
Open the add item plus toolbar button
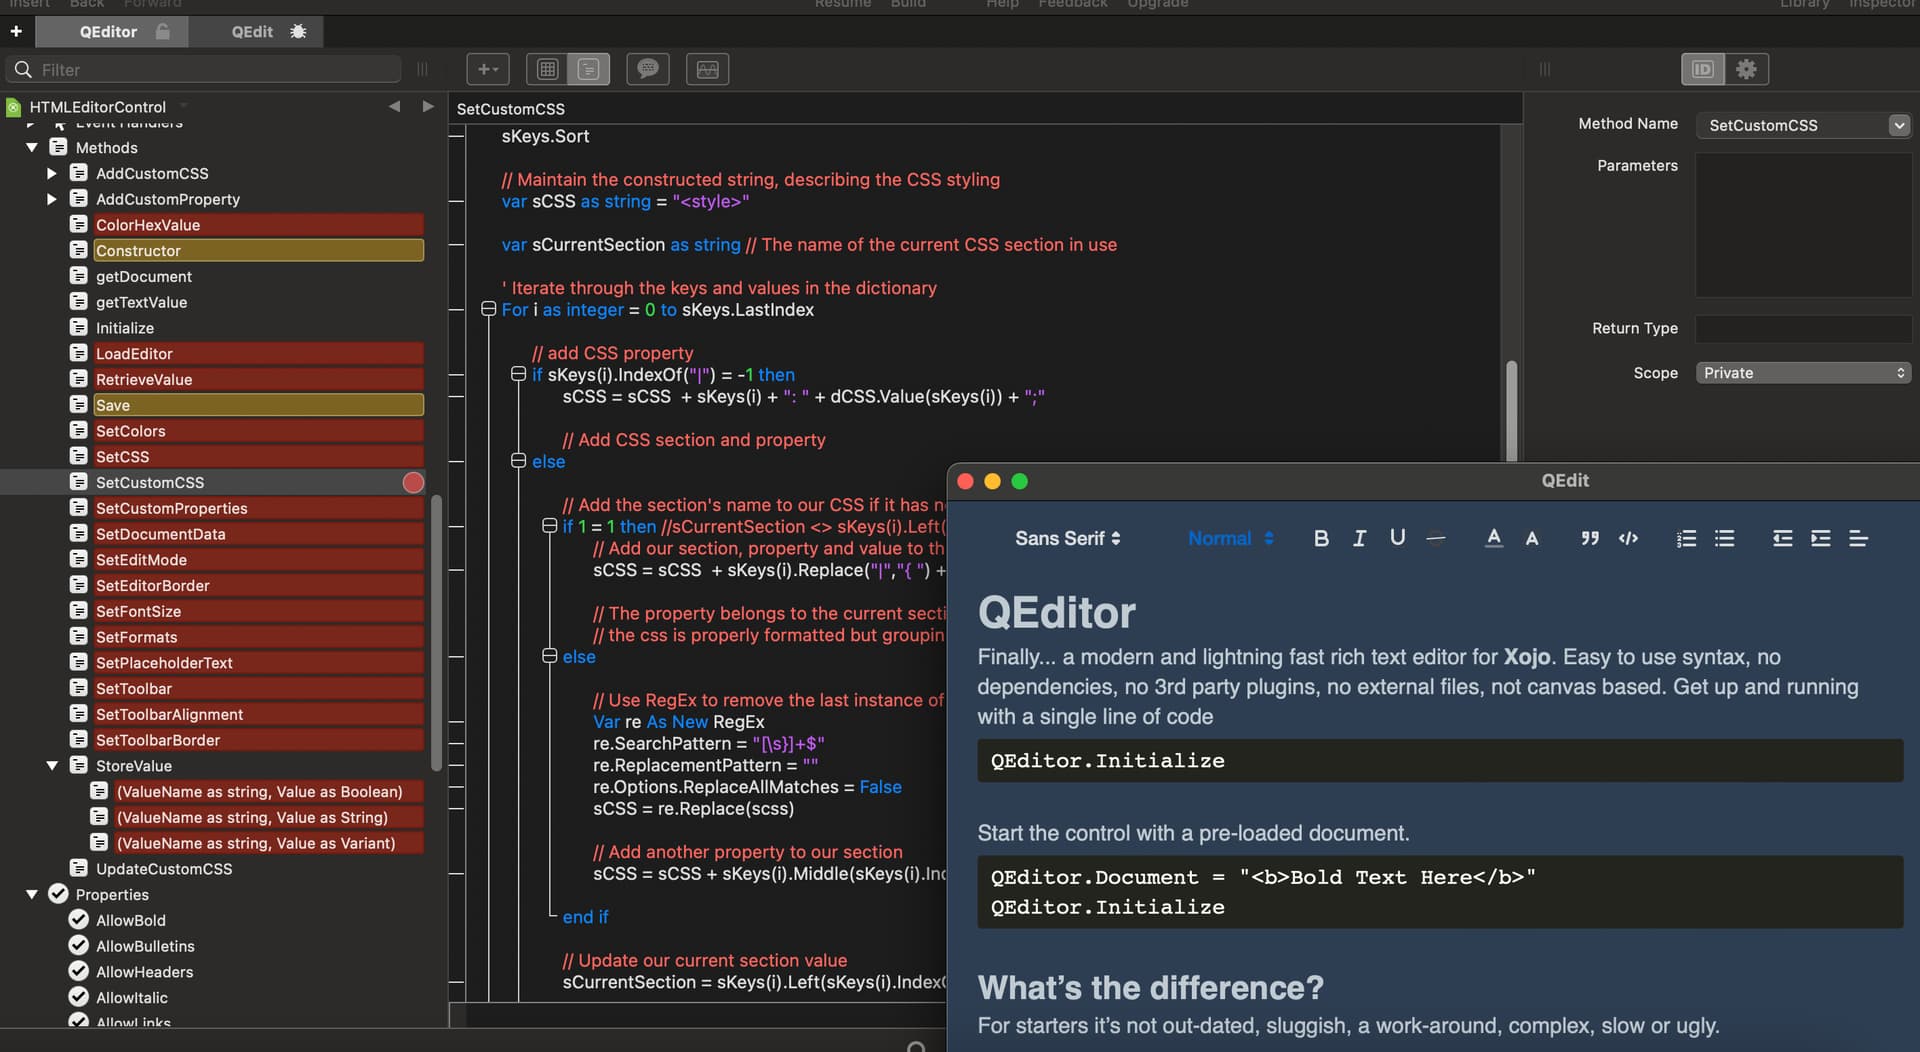tap(488, 69)
